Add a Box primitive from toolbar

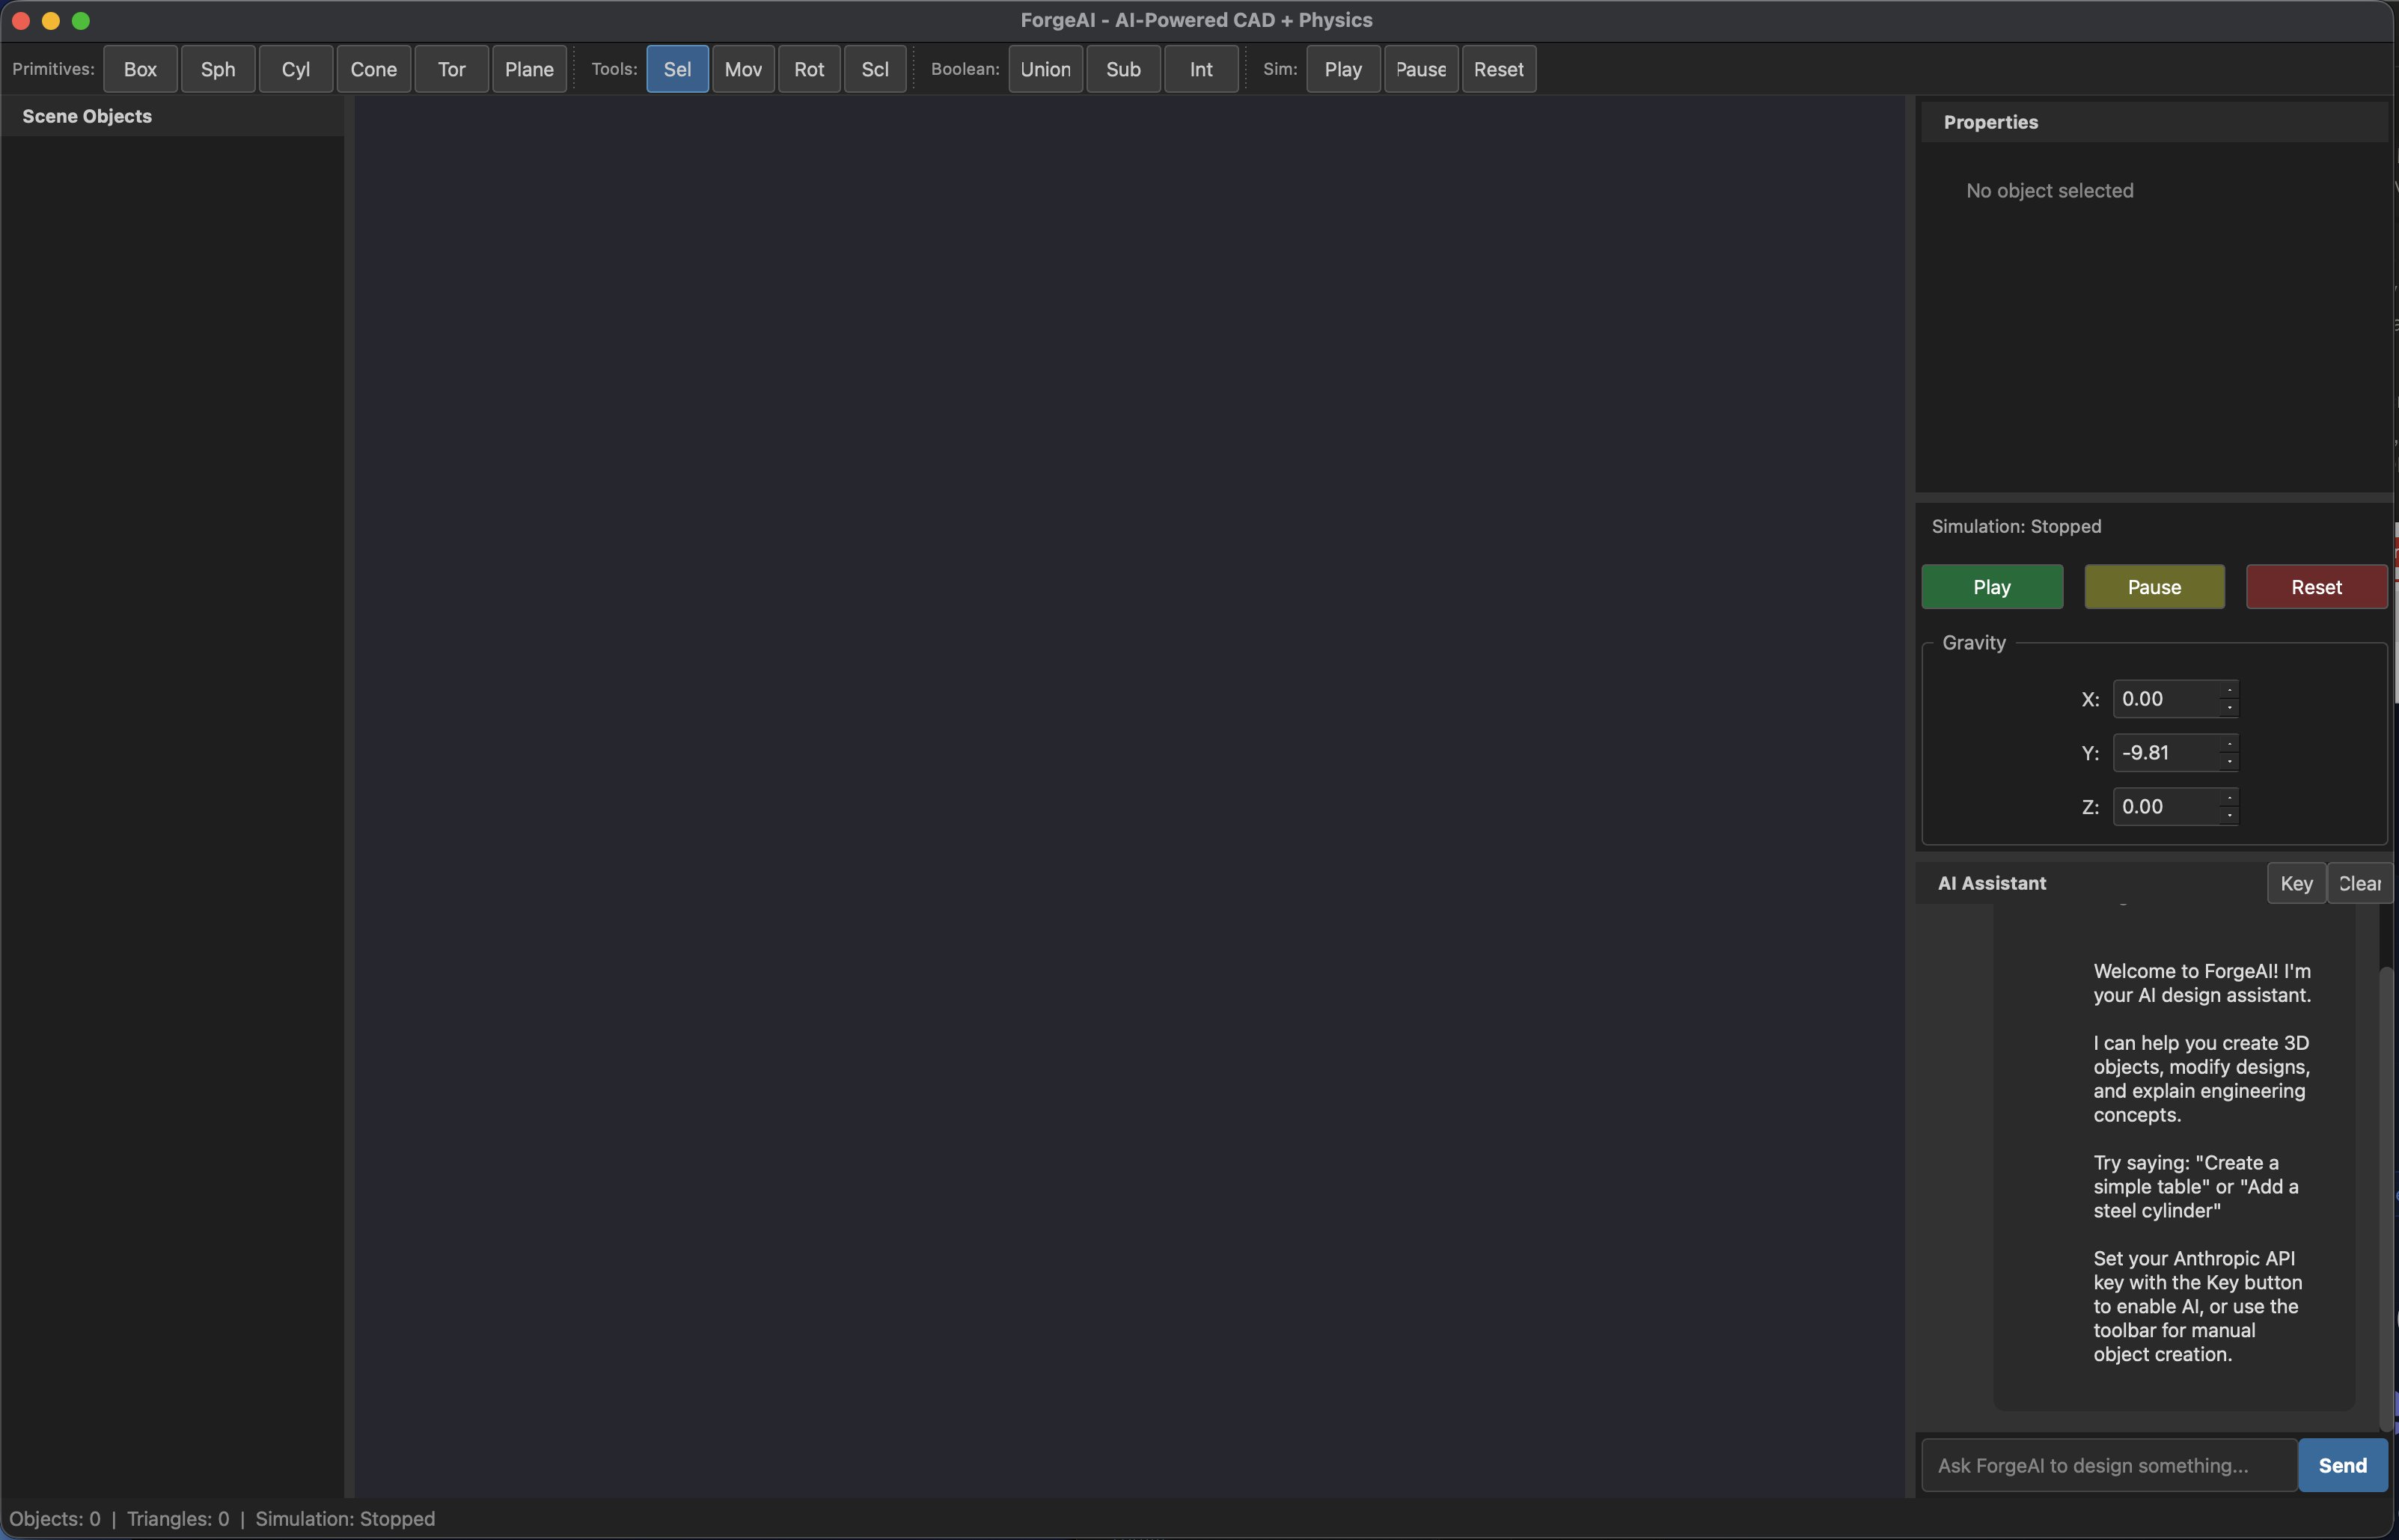point(140,69)
